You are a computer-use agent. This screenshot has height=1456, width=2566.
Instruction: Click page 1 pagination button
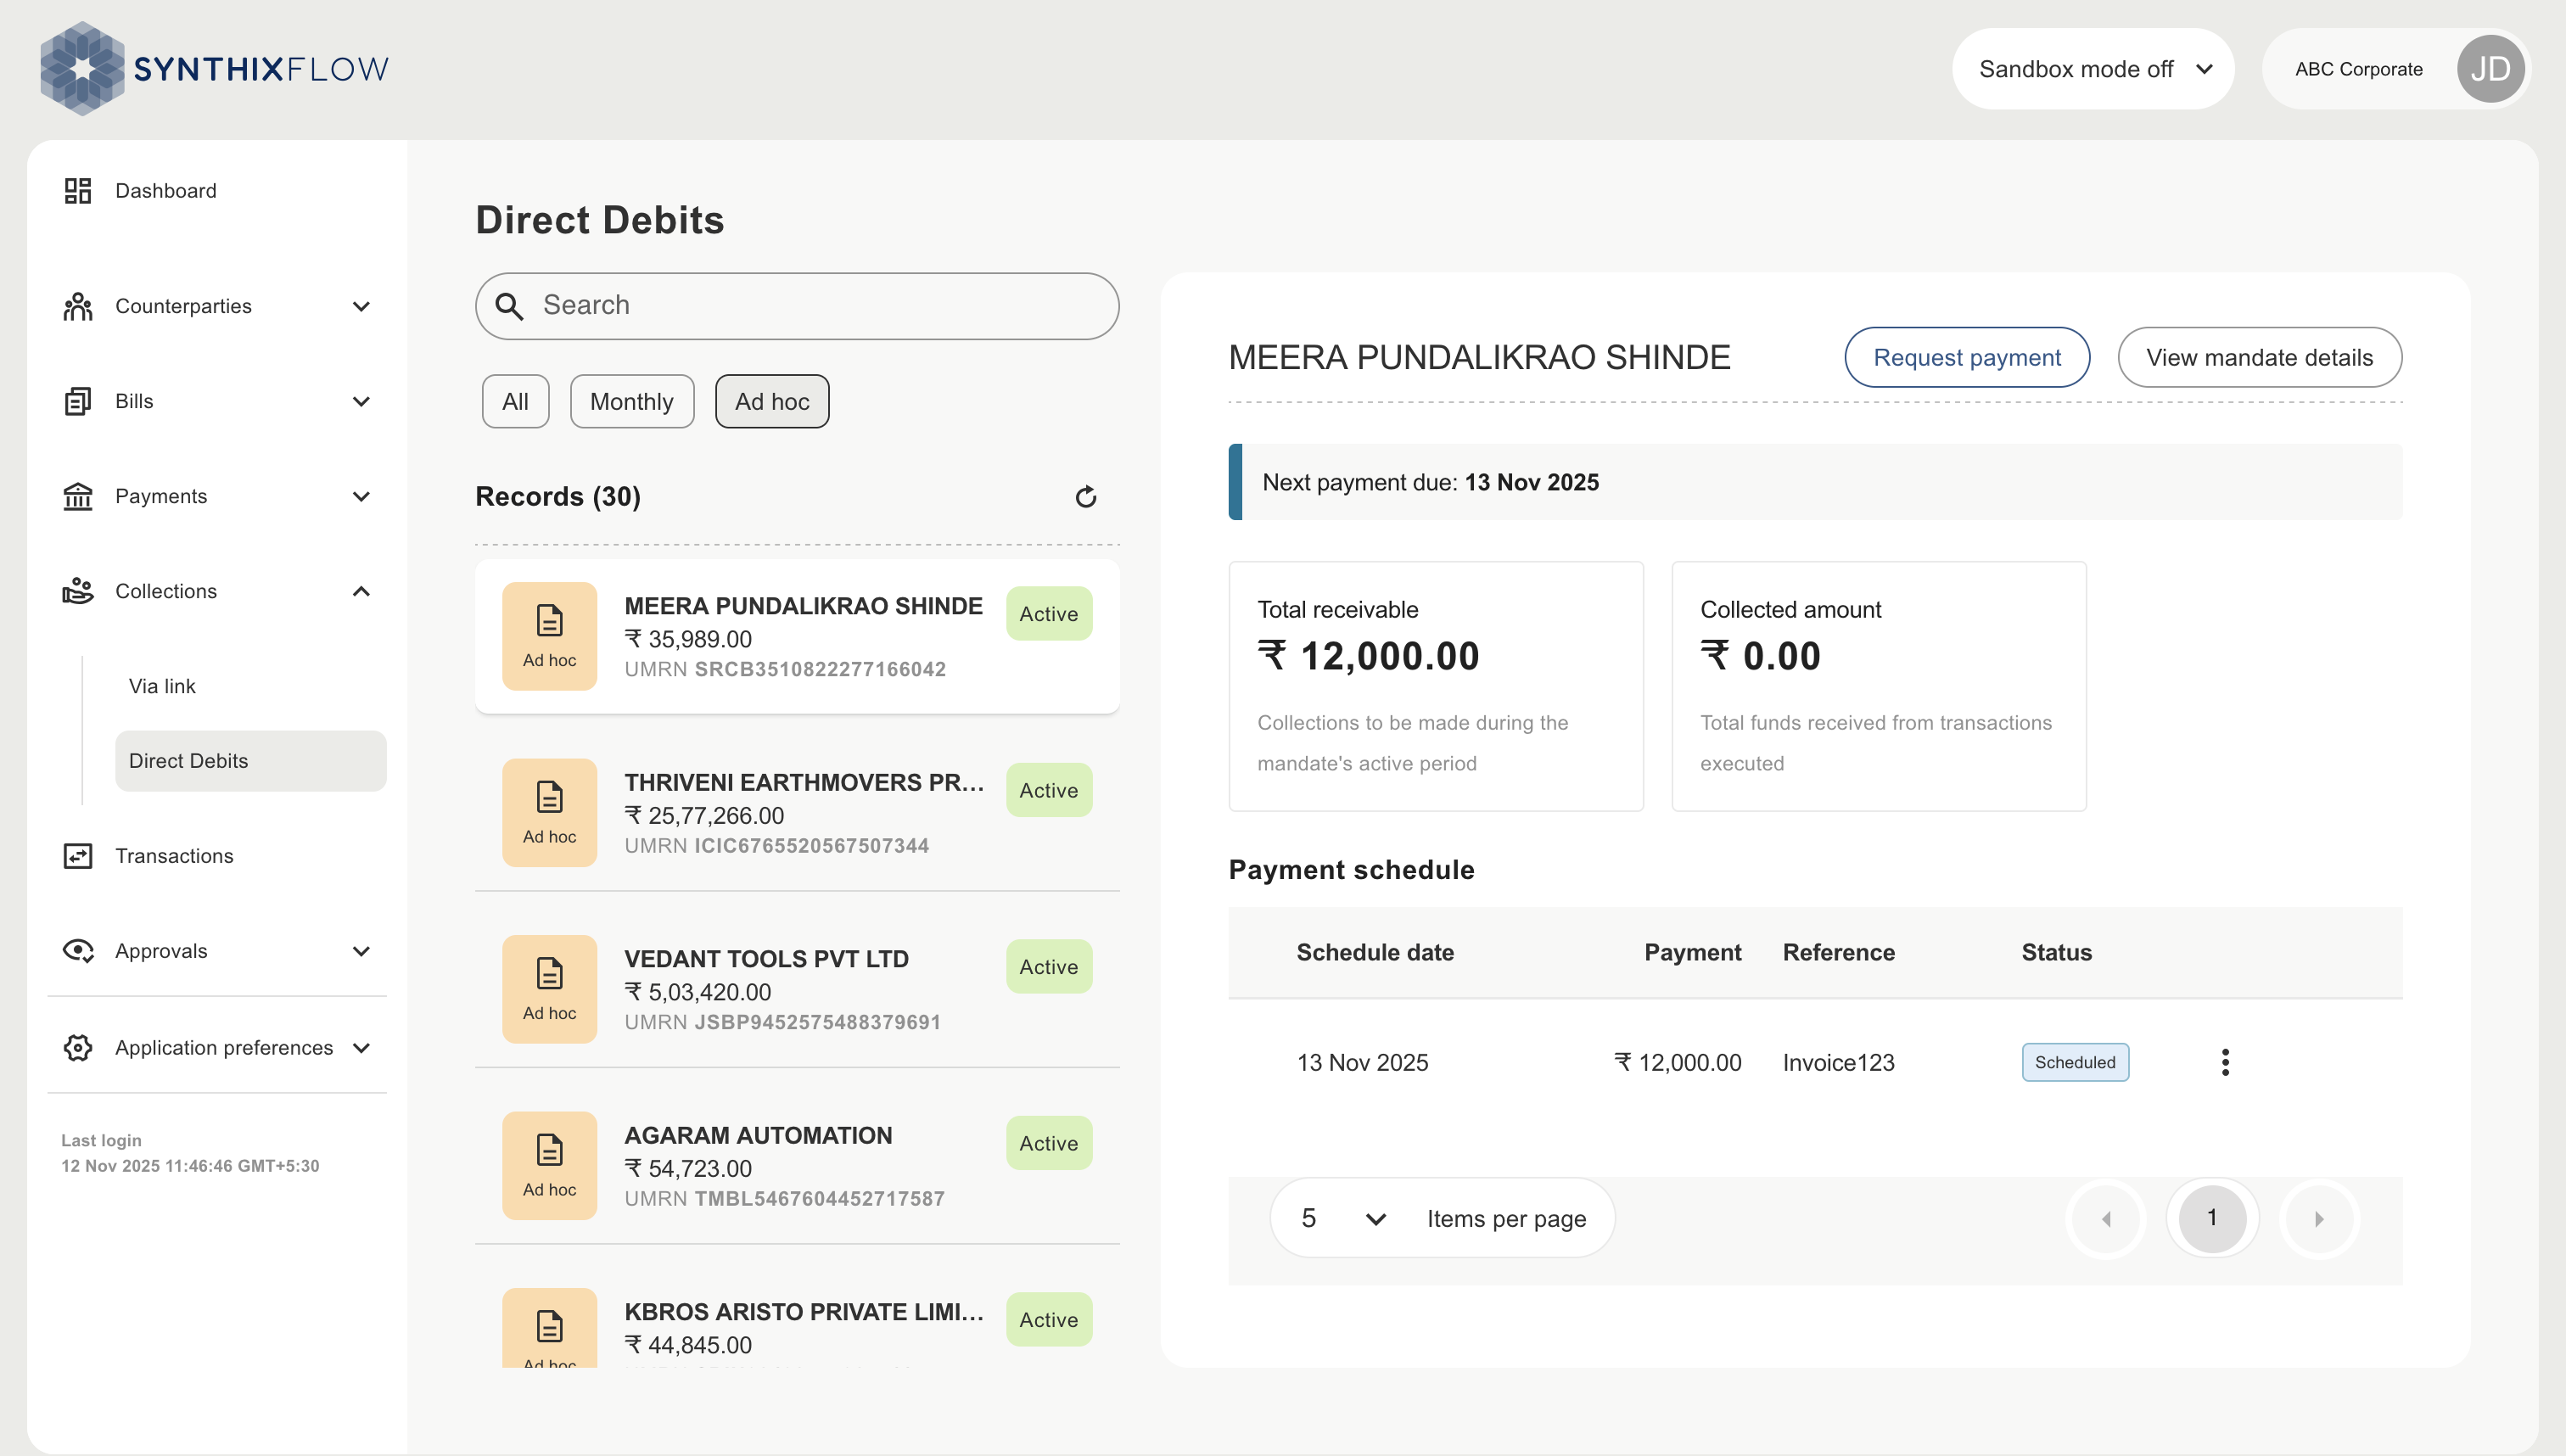tap(2212, 1218)
